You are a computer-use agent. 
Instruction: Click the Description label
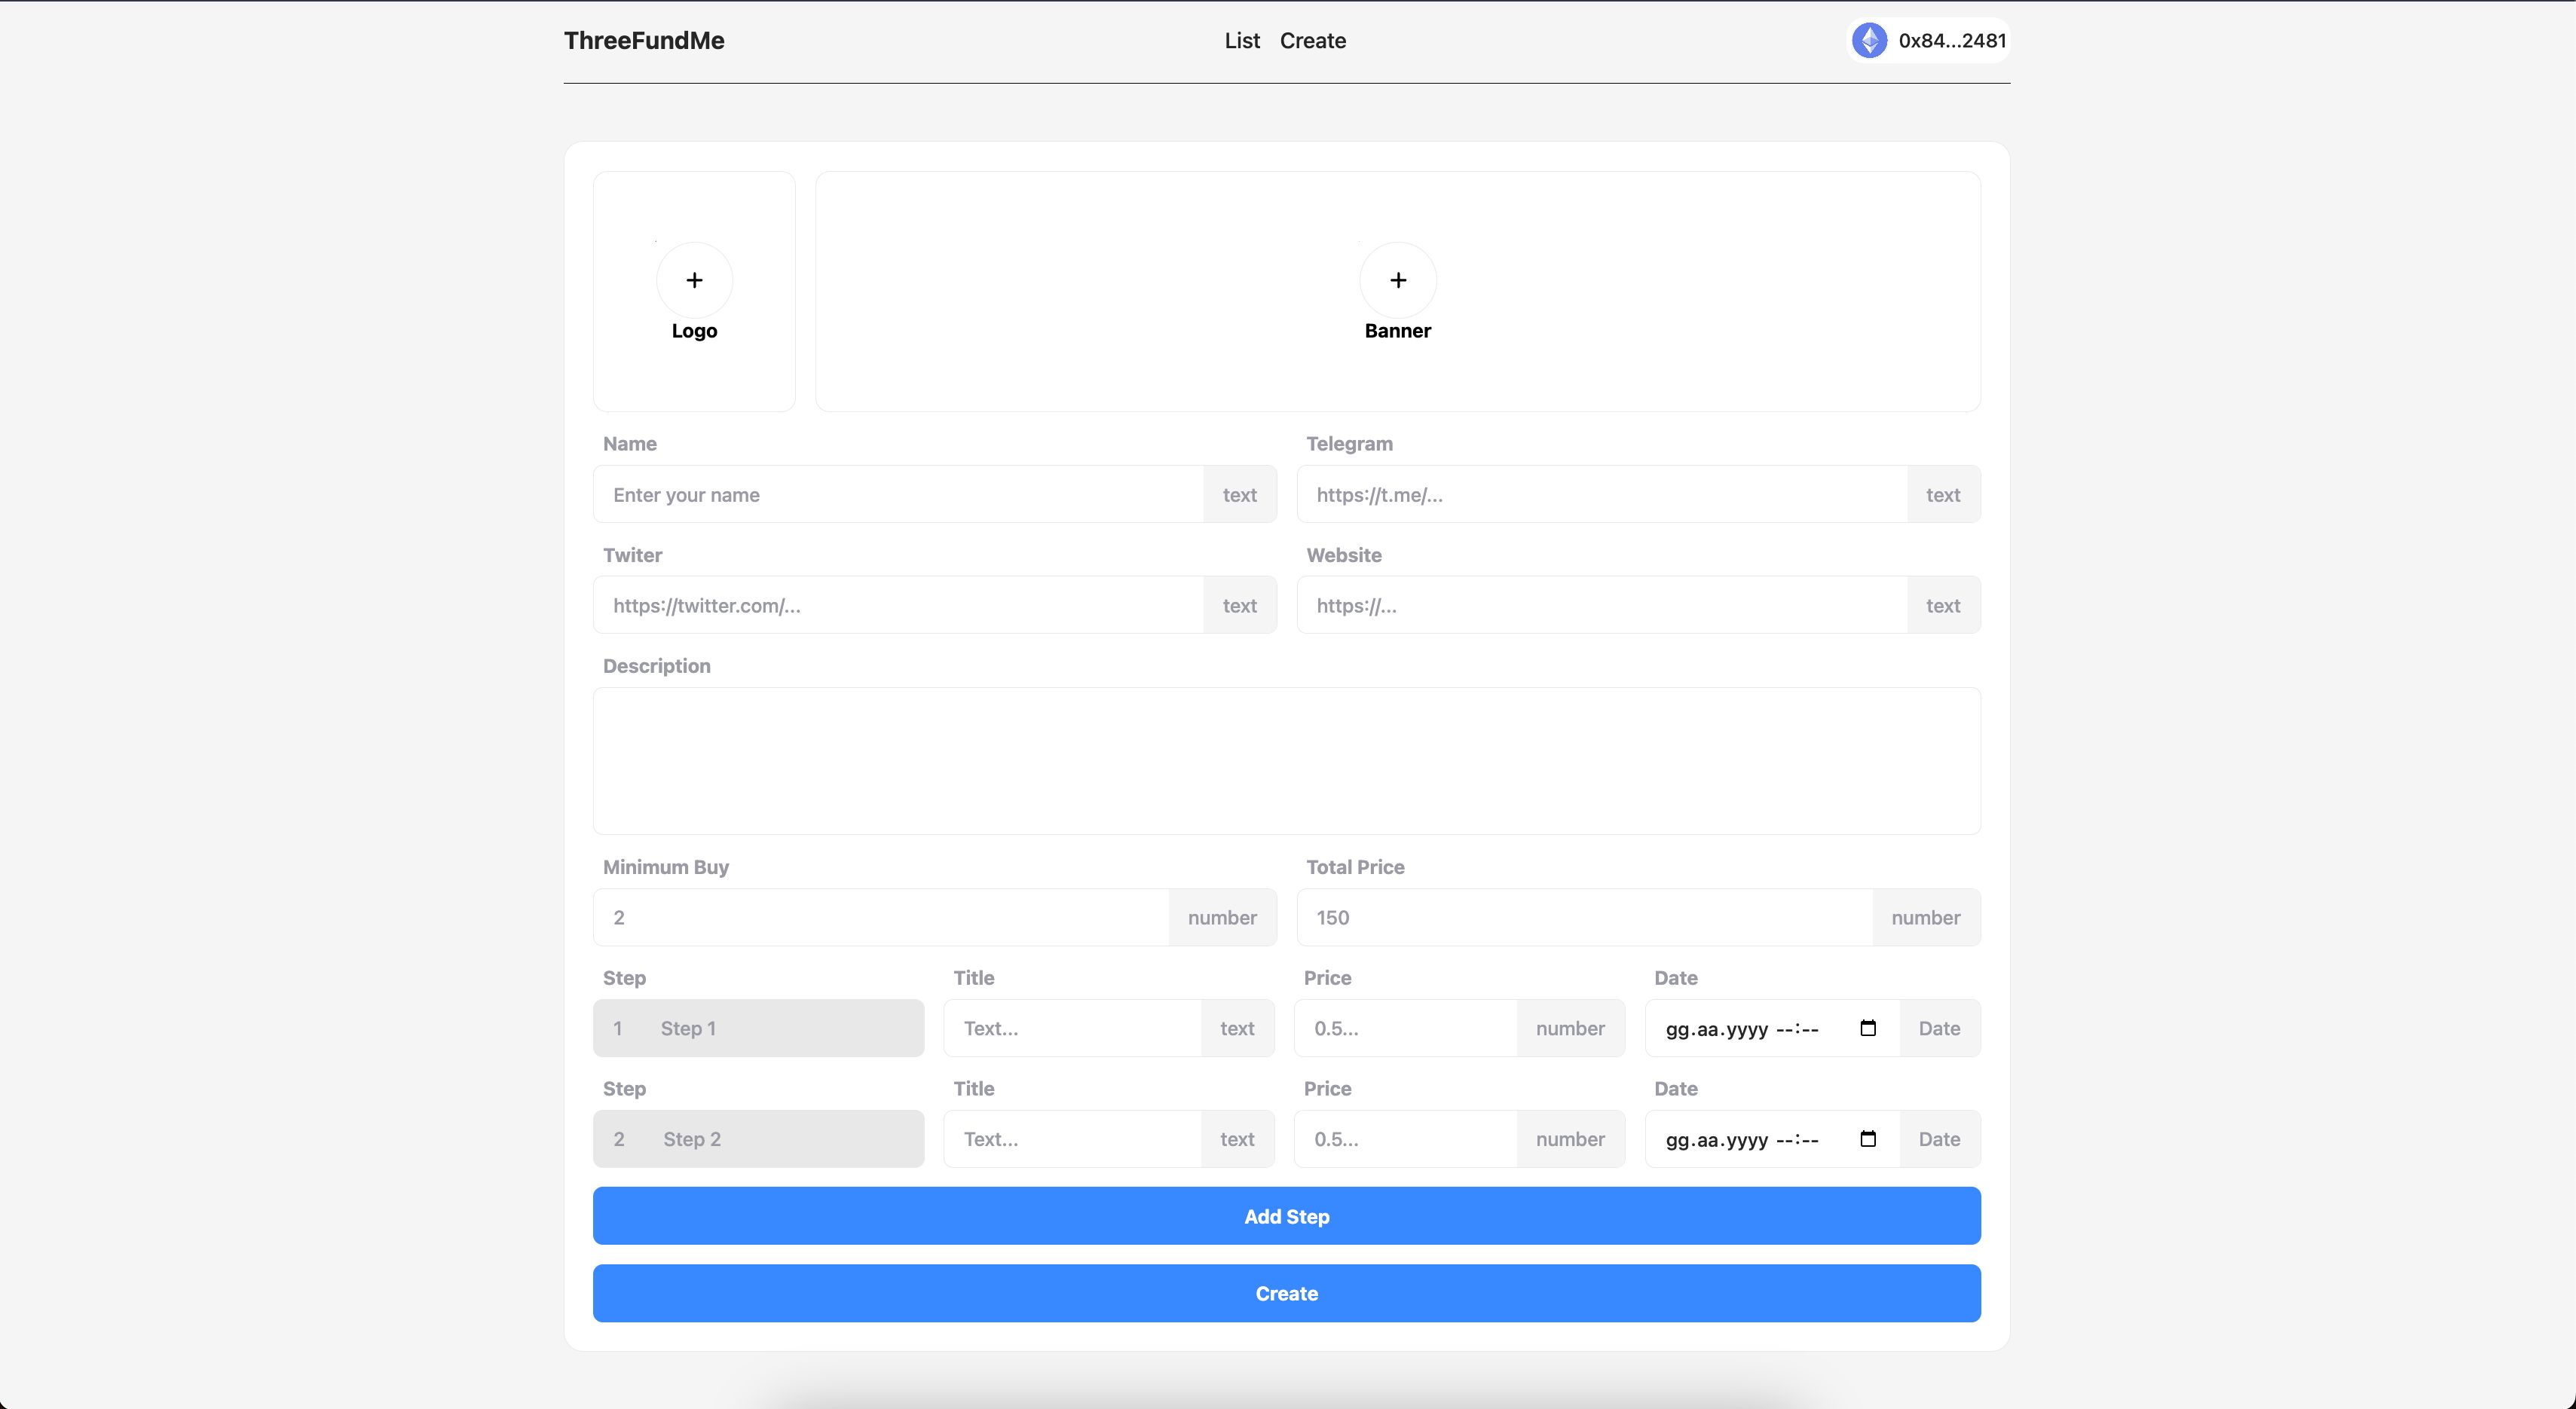click(x=657, y=666)
